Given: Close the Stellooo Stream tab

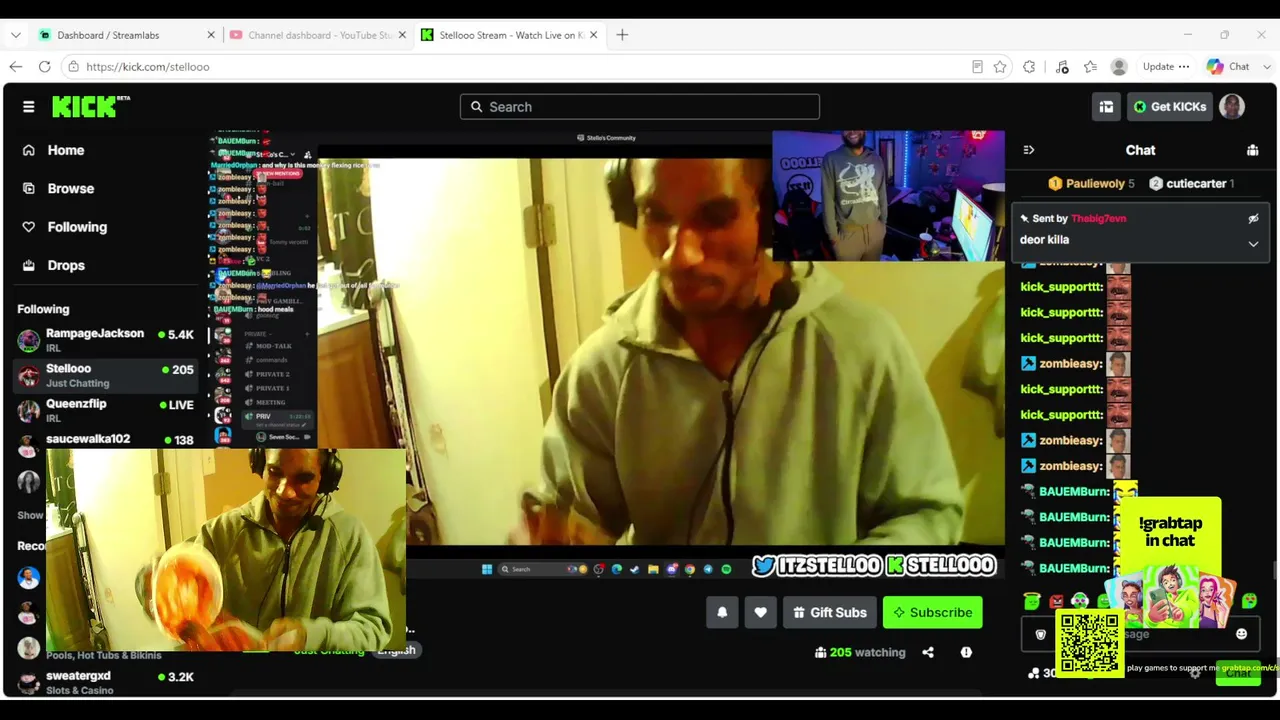Looking at the screenshot, I should tap(593, 35).
